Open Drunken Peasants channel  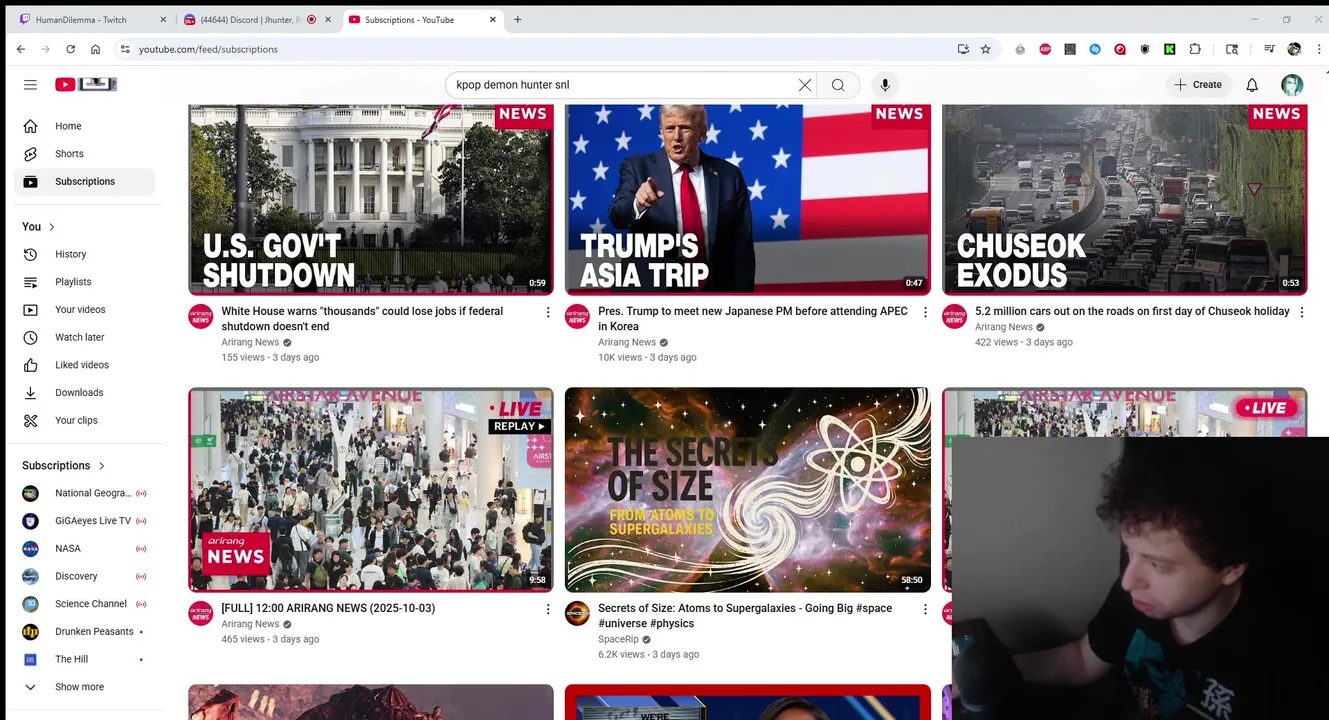pos(85,632)
